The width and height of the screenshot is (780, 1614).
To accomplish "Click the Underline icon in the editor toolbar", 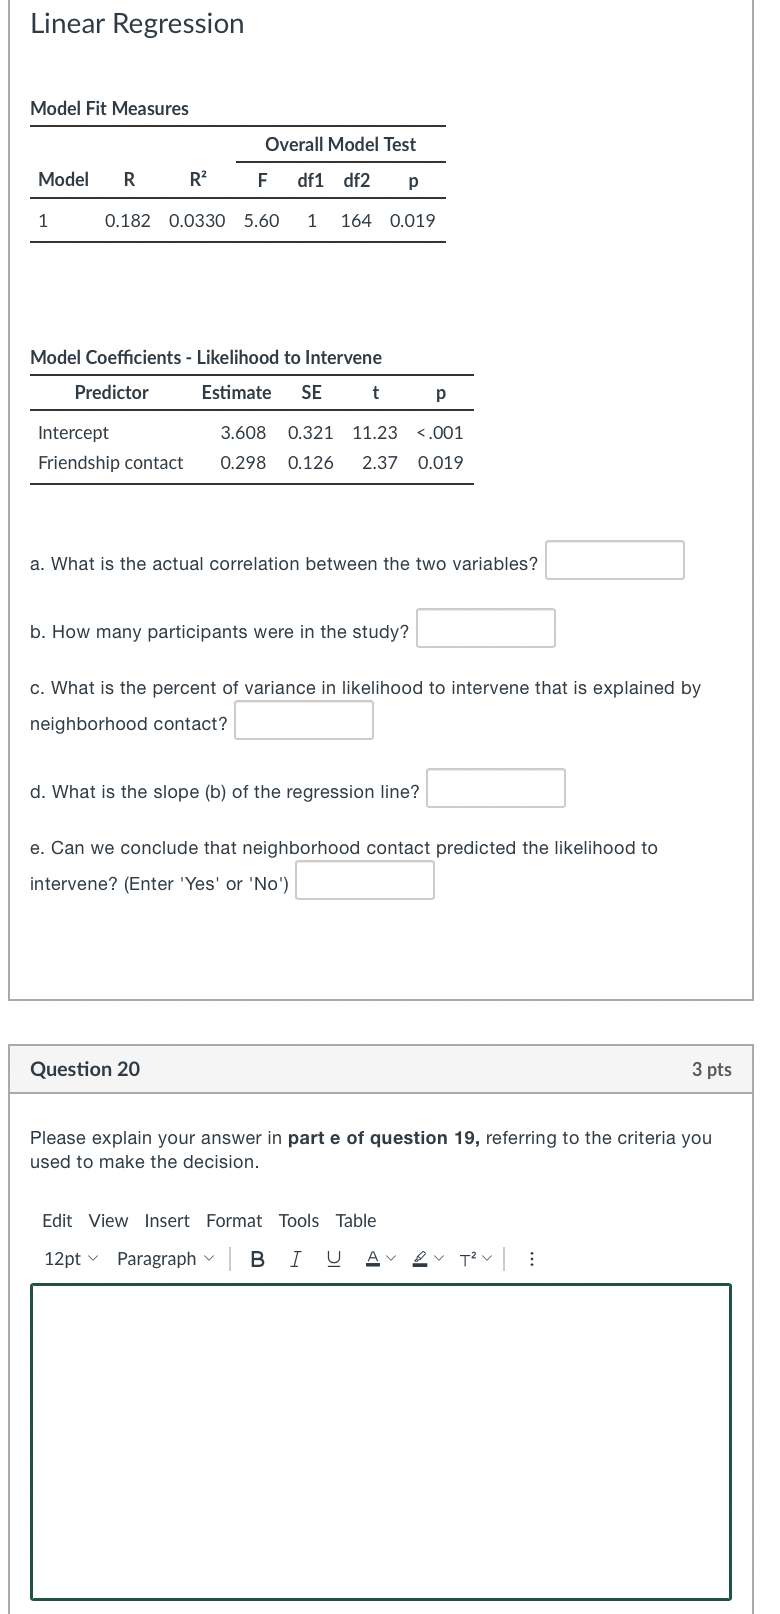I will [333, 1258].
